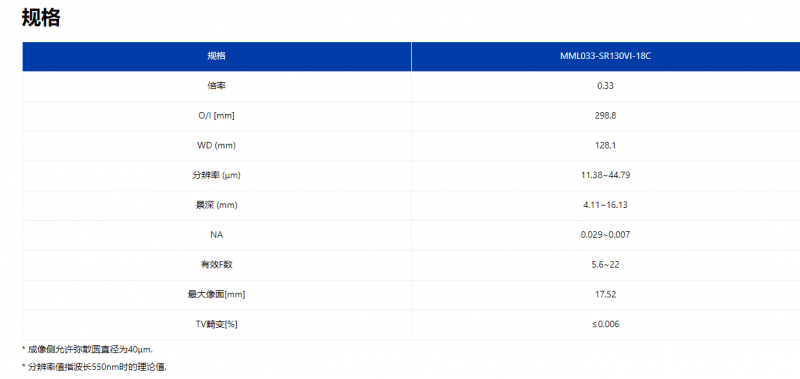Screen dimensions: 800x379
Task: Click the MML033-SR130VI-18C model header
Action: [x=605, y=57]
